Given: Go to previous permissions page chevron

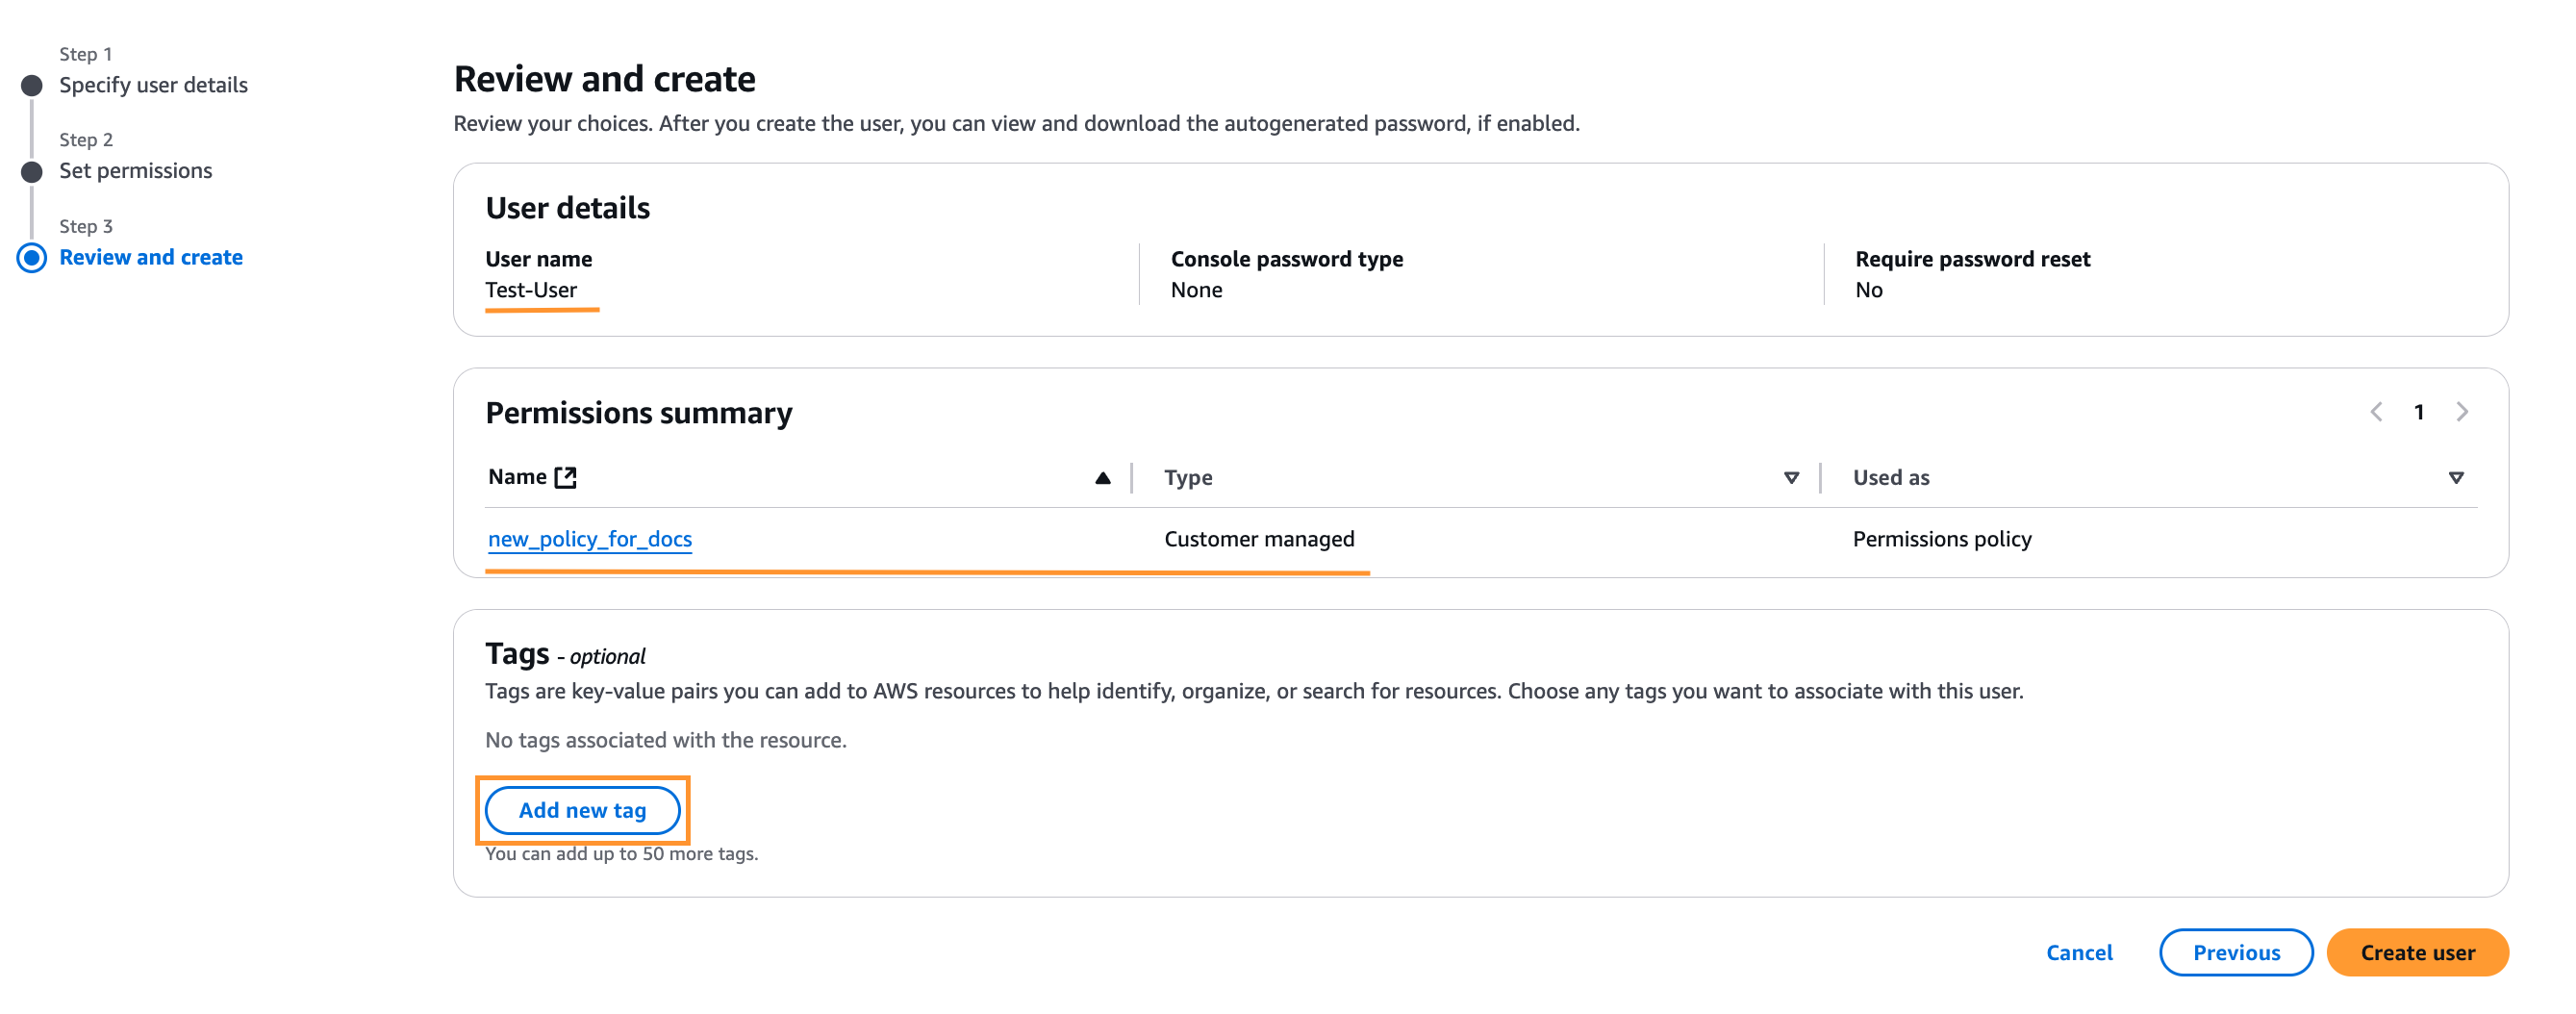Looking at the screenshot, I should 2376,412.
